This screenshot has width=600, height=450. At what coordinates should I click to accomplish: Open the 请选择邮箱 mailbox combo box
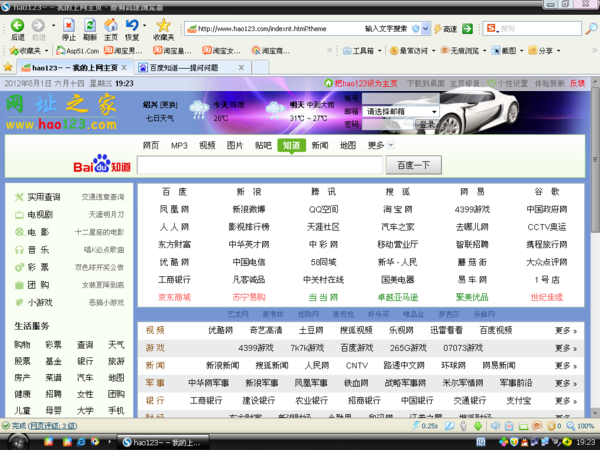(400, 111)
